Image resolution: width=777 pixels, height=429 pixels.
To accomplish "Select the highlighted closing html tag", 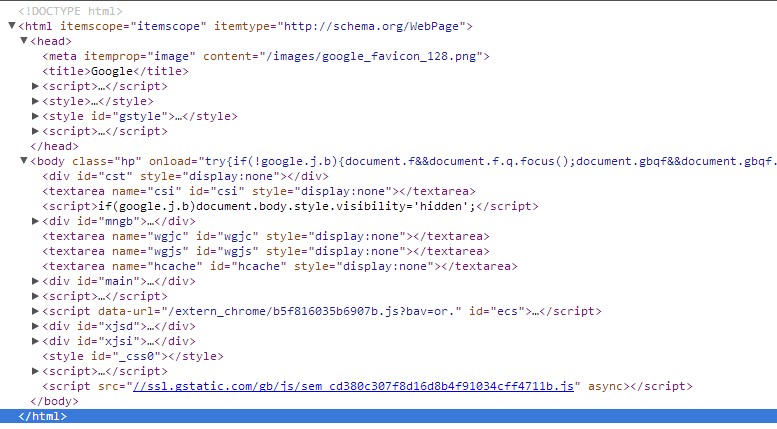I will pos(388,416).
